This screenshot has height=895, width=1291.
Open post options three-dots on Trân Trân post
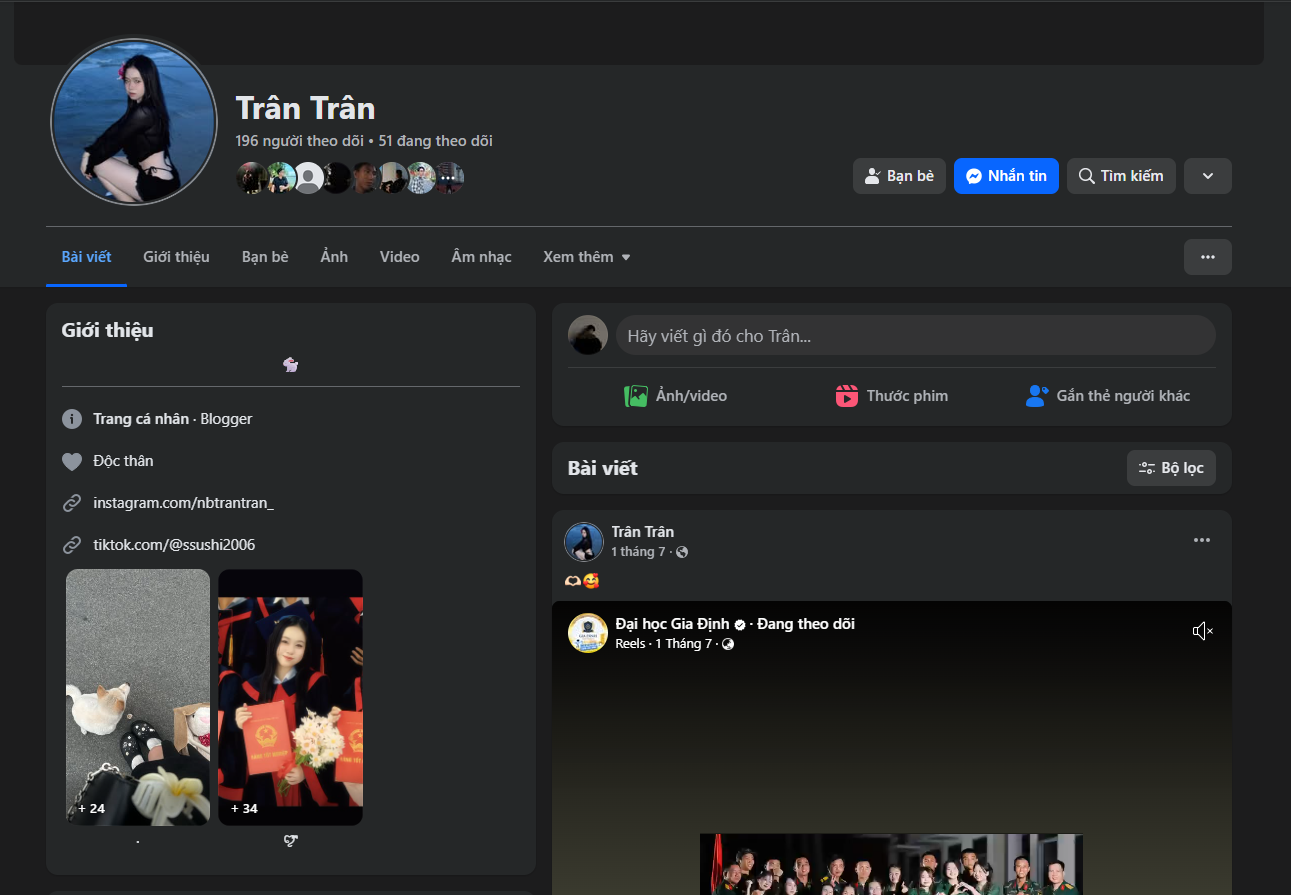coord(1202,540)
